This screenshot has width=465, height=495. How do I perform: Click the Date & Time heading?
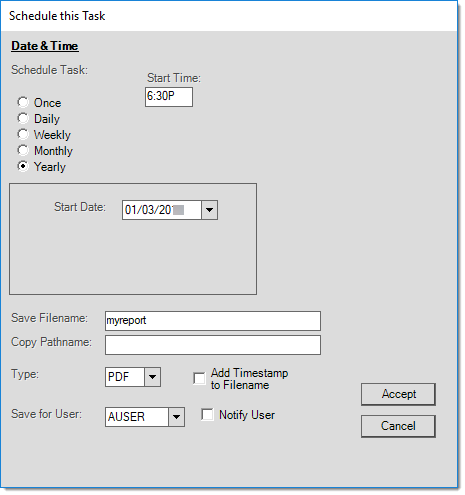coord(45,46)
